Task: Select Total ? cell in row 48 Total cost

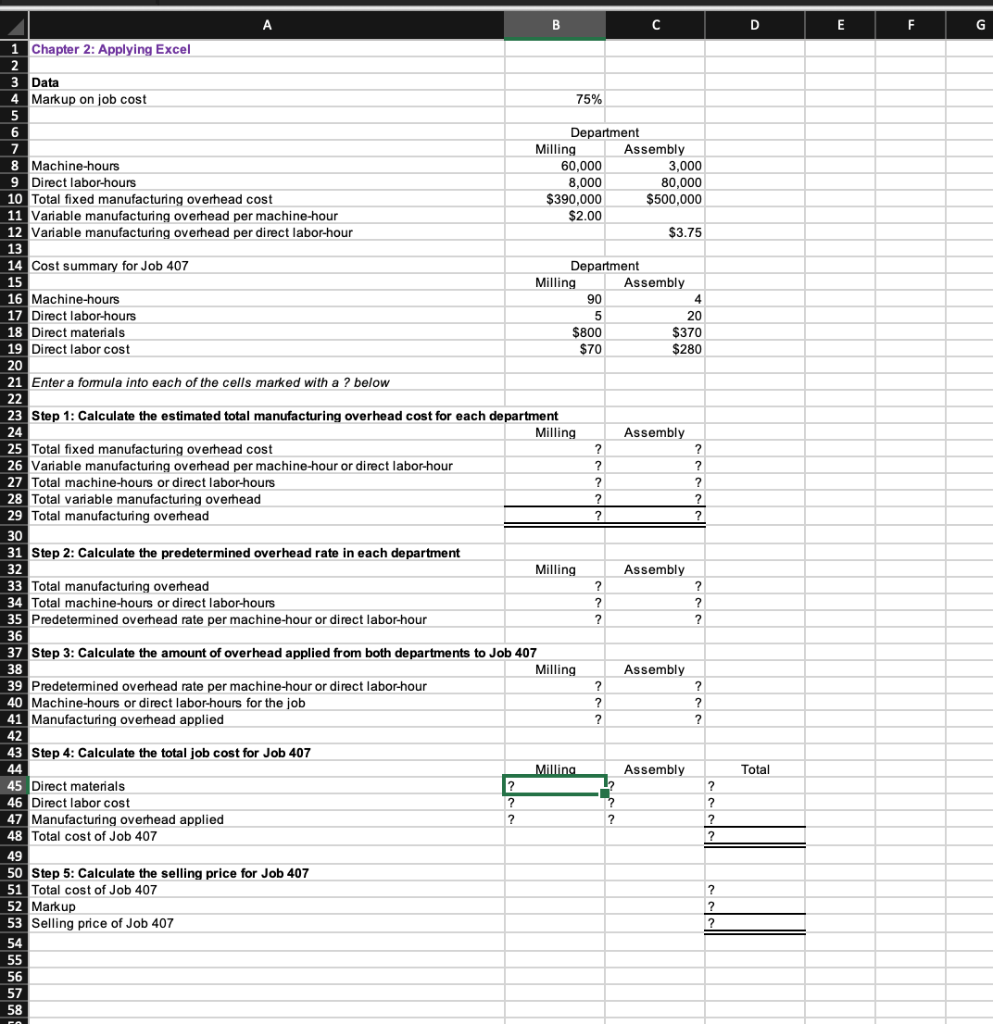Action: point(755,836)
